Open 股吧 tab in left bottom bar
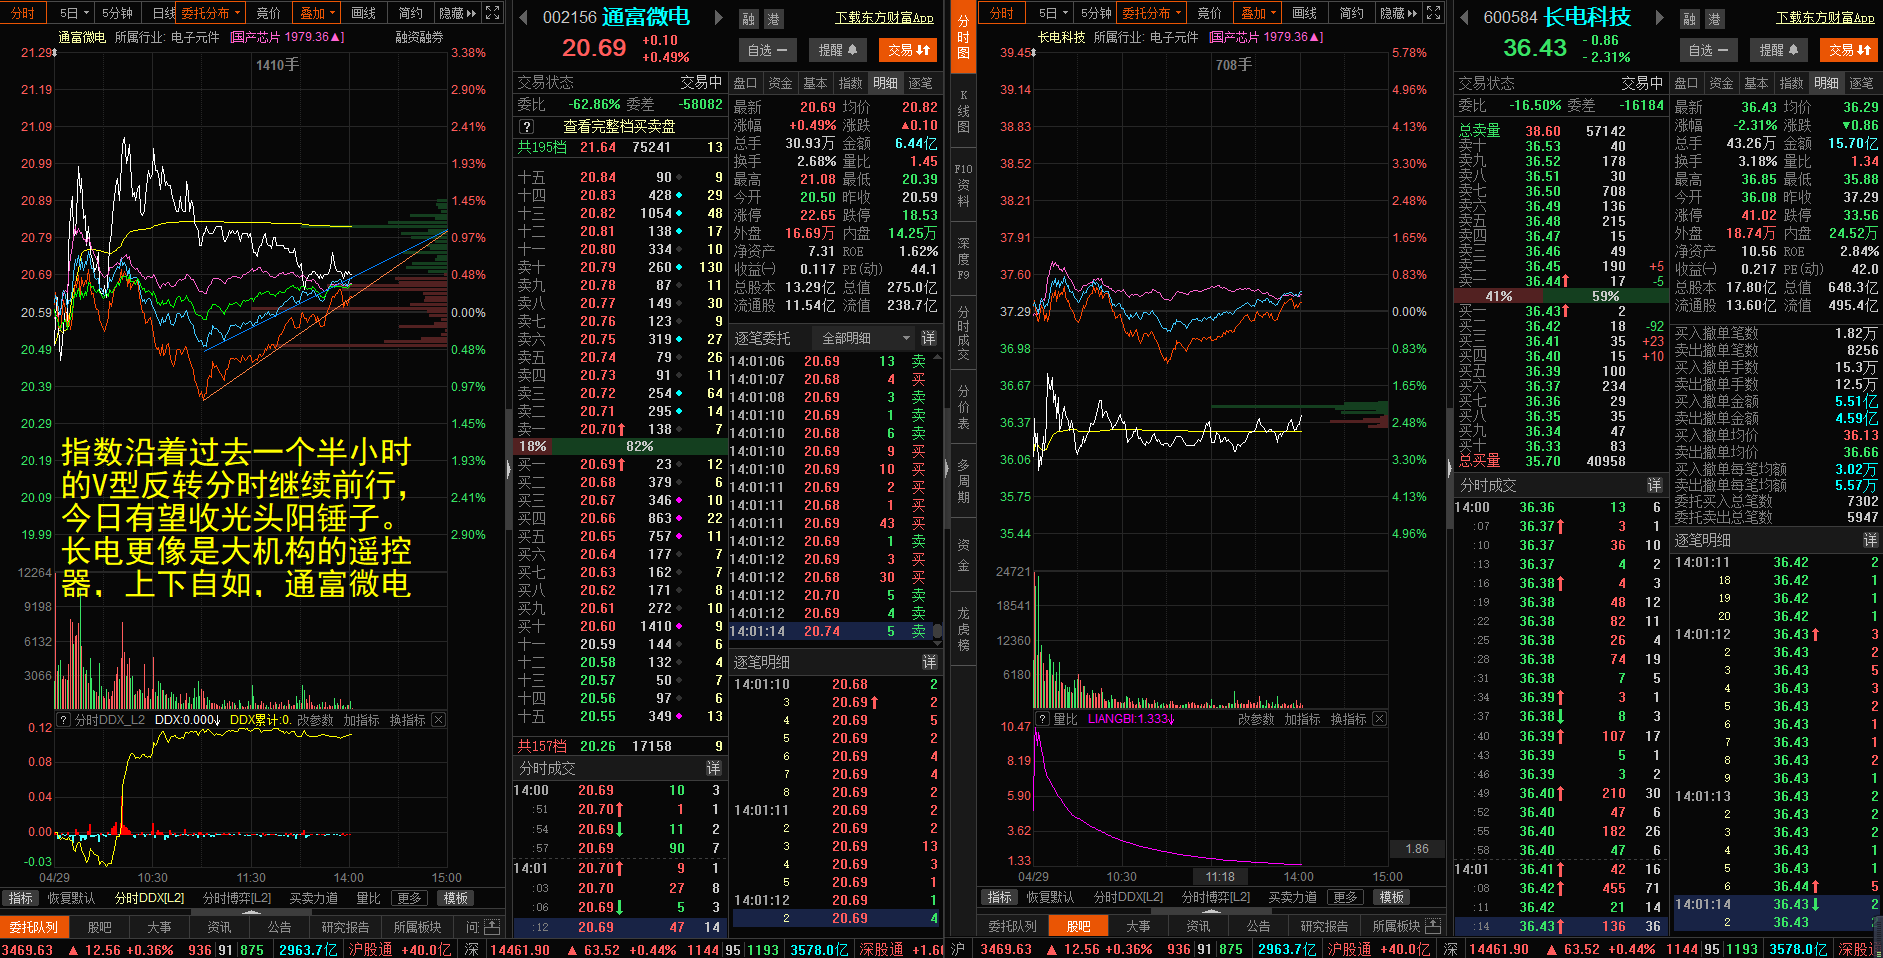This screenshot has width=1883, height=958. [x=99, y=927]
